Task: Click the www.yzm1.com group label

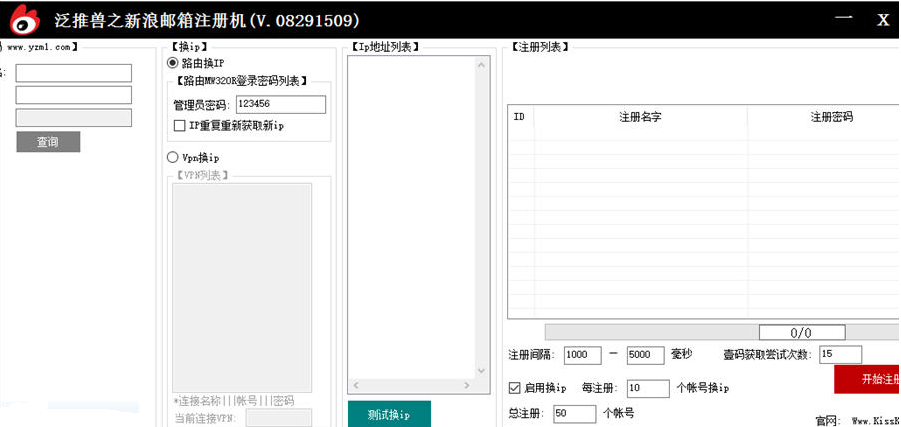Action: [38, 47]
